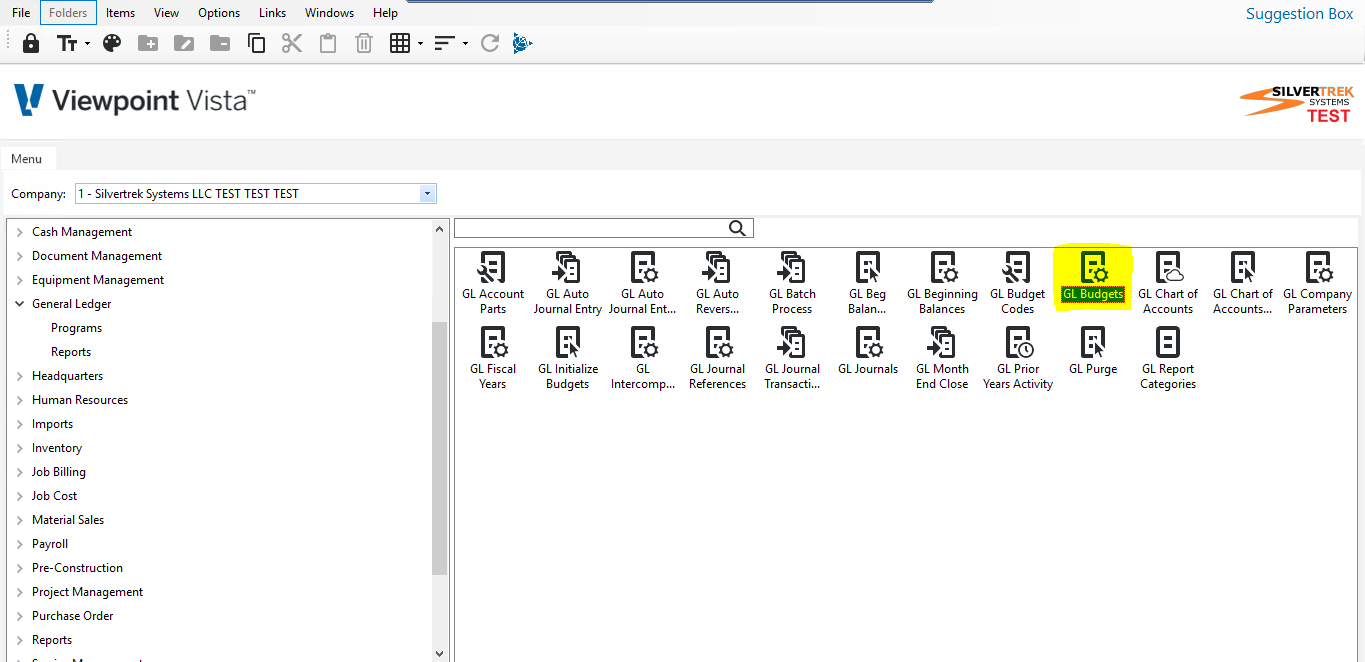Viewport: 1365px width, 662px height.
Task: Expand the Job Cost node
Action: [x=20, y=496]
